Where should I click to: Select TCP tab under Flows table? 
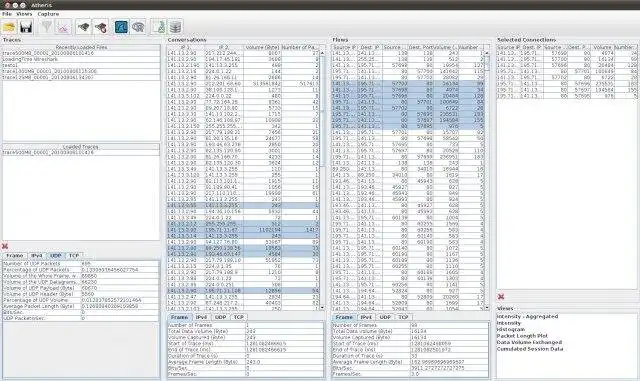tap(403, 317)
